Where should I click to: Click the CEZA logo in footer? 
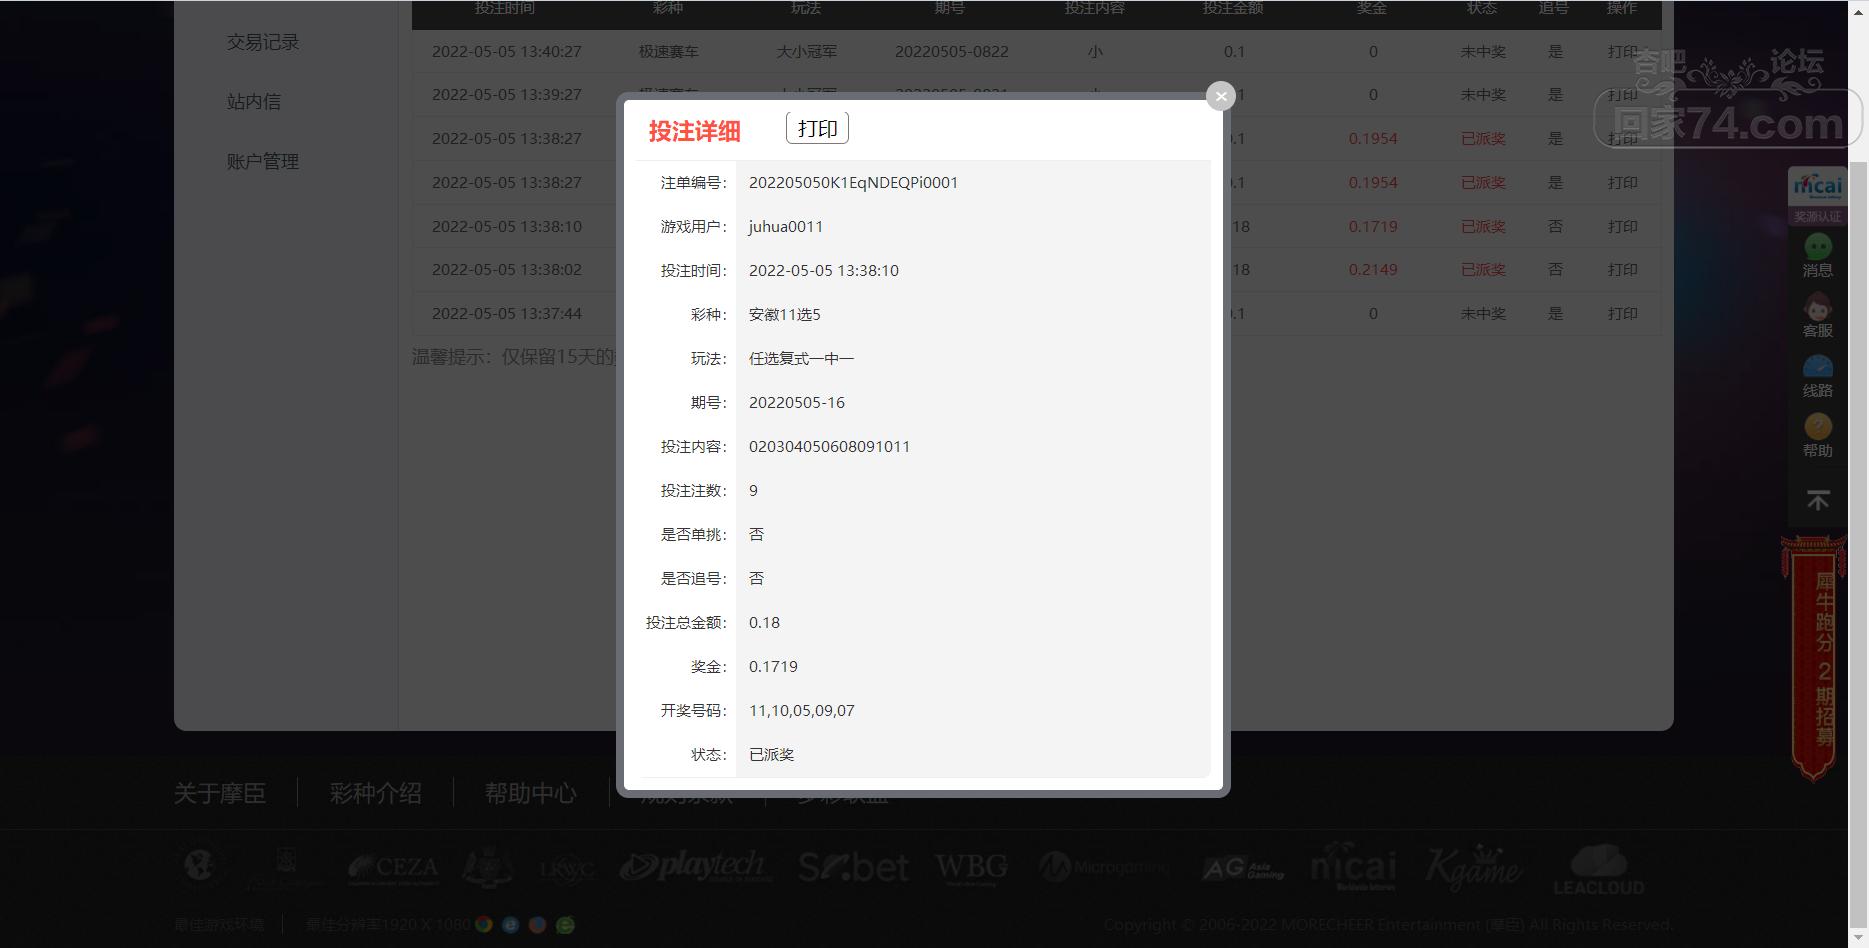coord(393,868)
